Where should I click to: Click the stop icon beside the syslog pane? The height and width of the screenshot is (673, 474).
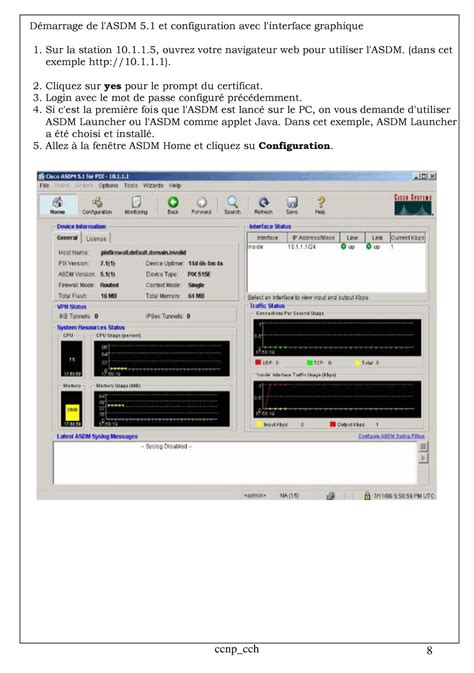pyautogui.click(x=423, y=447)
